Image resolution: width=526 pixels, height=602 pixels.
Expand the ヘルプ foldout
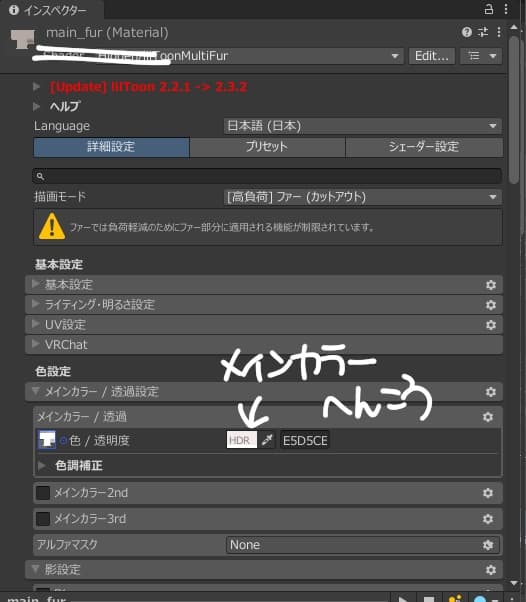36,106
